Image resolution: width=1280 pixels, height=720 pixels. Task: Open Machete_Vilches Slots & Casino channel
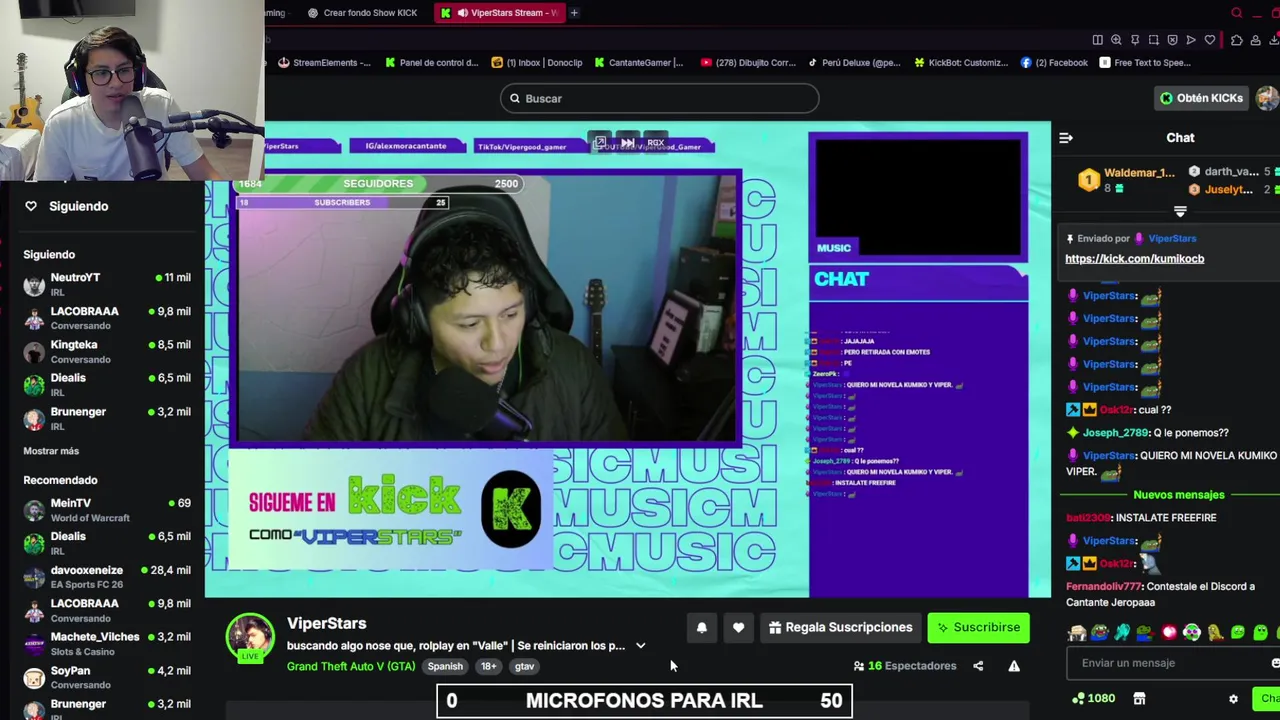[107, 644]
